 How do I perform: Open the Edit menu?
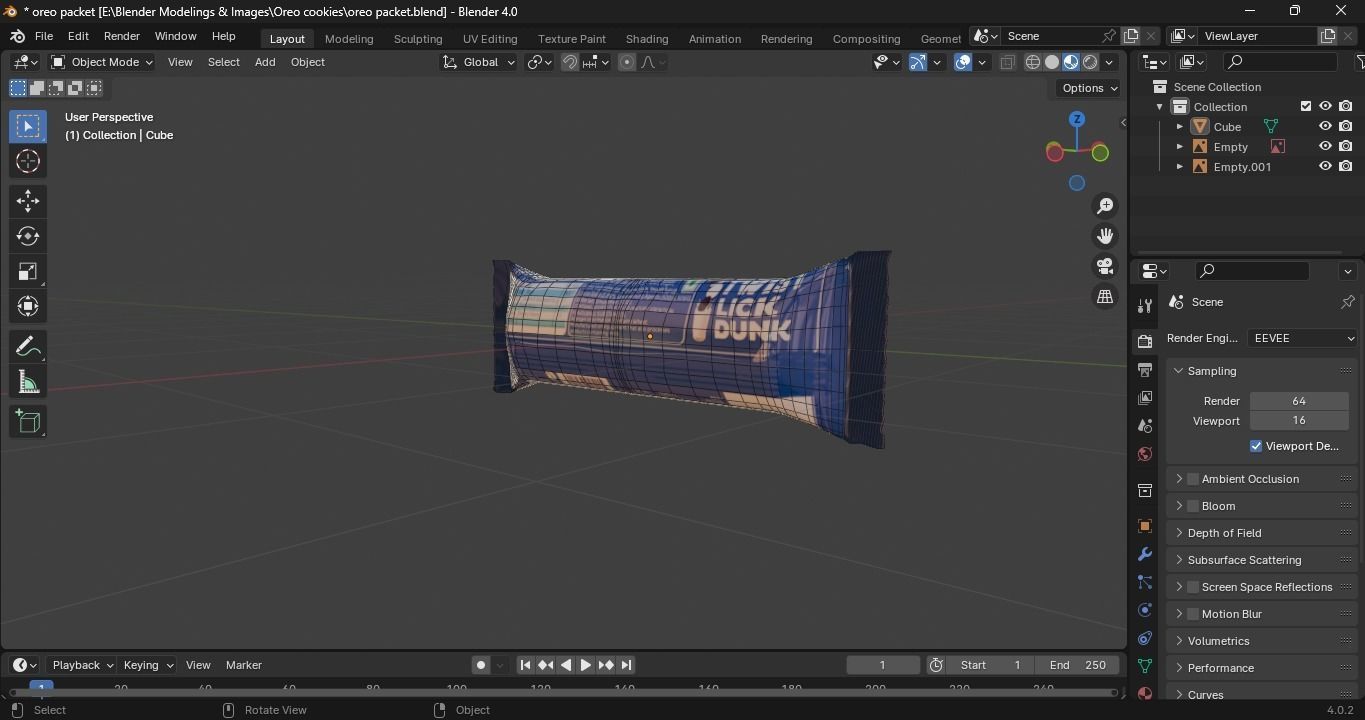coord(78,36)
